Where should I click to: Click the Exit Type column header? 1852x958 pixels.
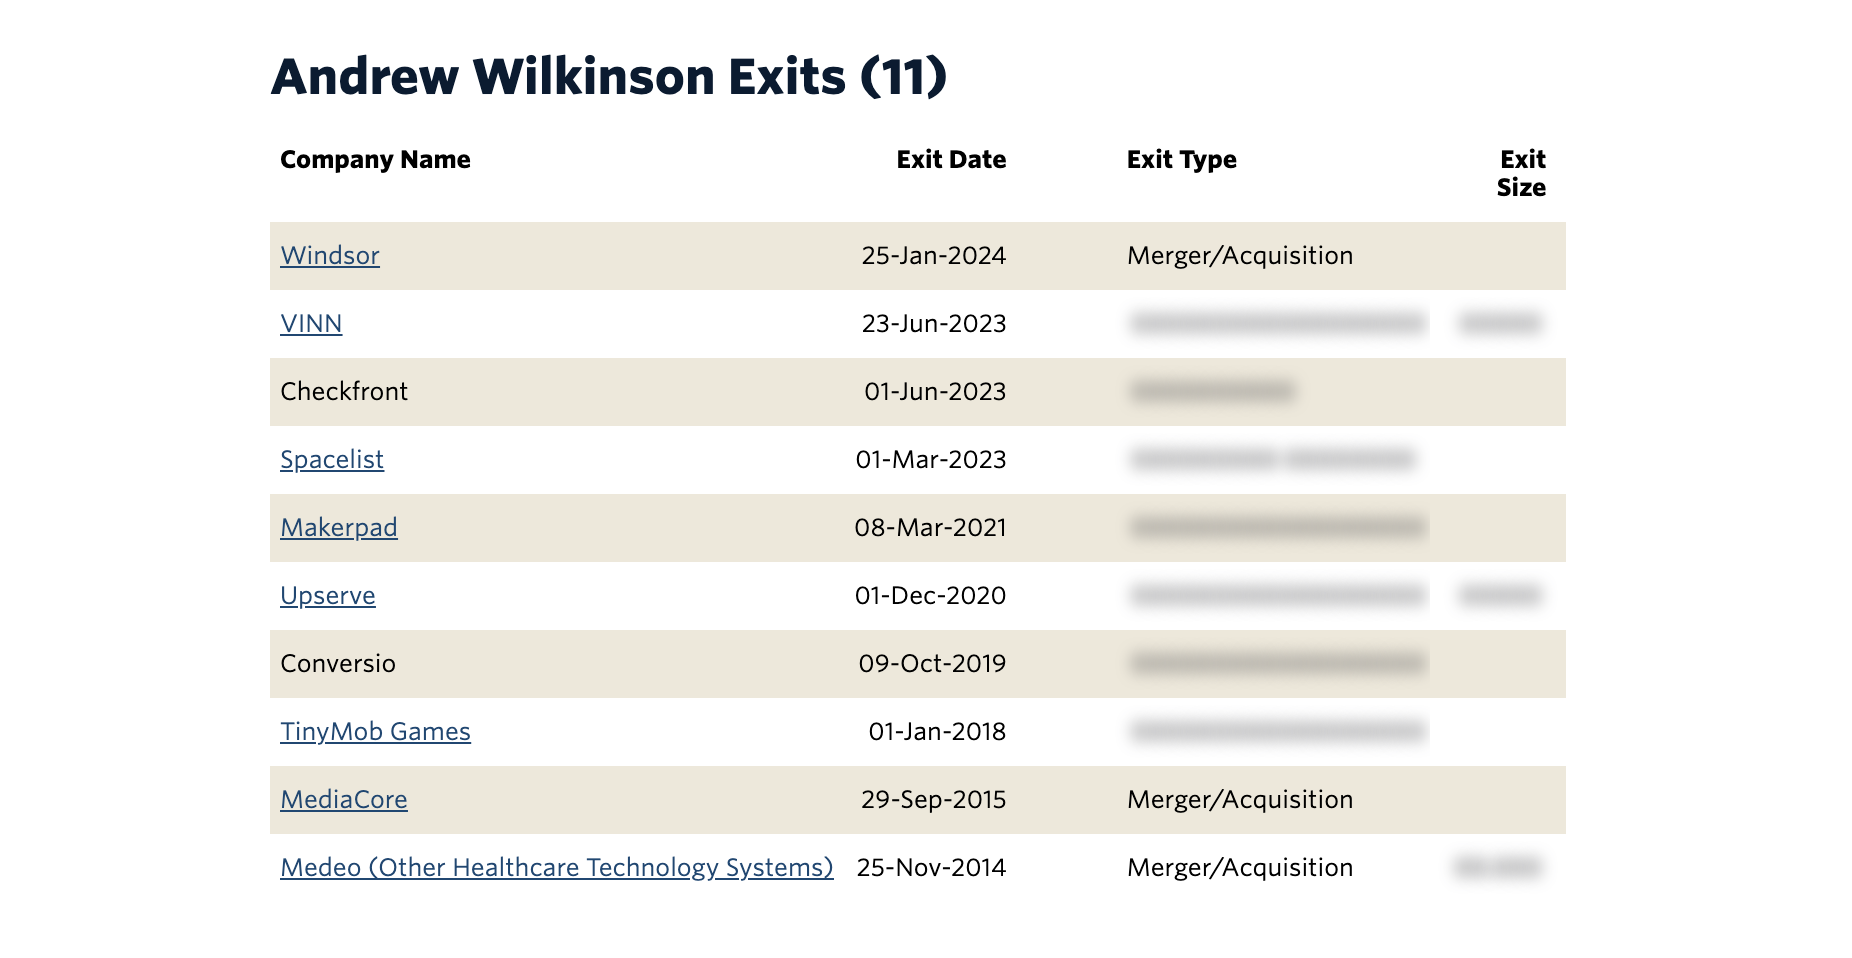[x=1181, y=160]
